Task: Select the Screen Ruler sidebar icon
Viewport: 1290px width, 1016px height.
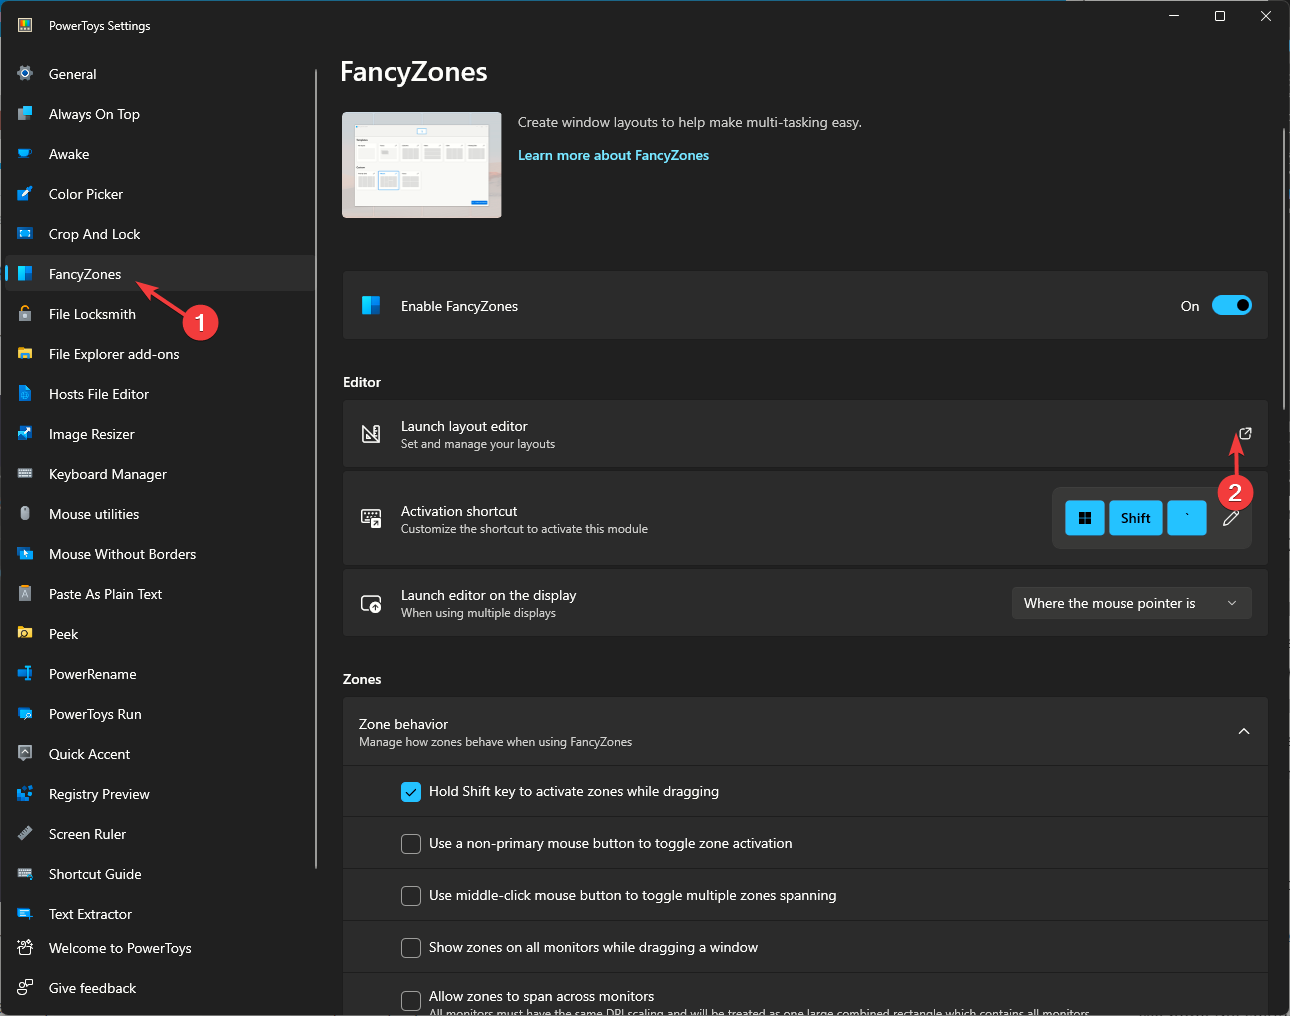Action: pyautogui.click(x=25, y=834)
